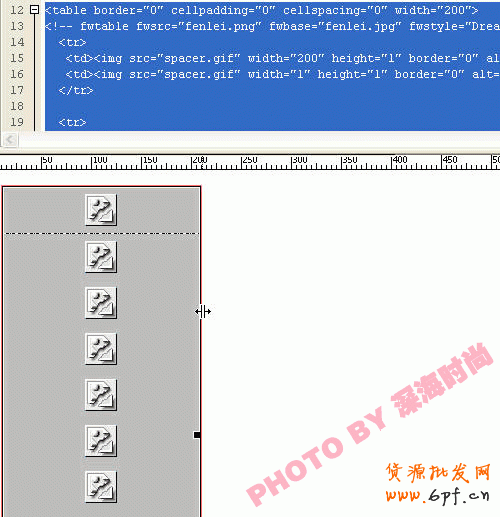Select the second broken image placeholder
The height and width of the screenshot is (517, 500).
101,257
